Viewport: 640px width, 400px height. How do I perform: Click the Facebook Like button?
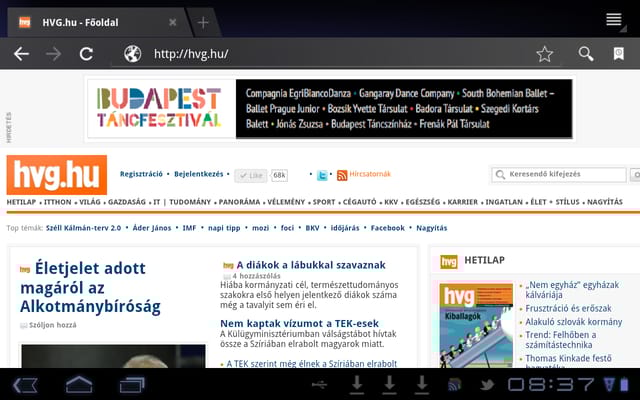coord(251,176)
